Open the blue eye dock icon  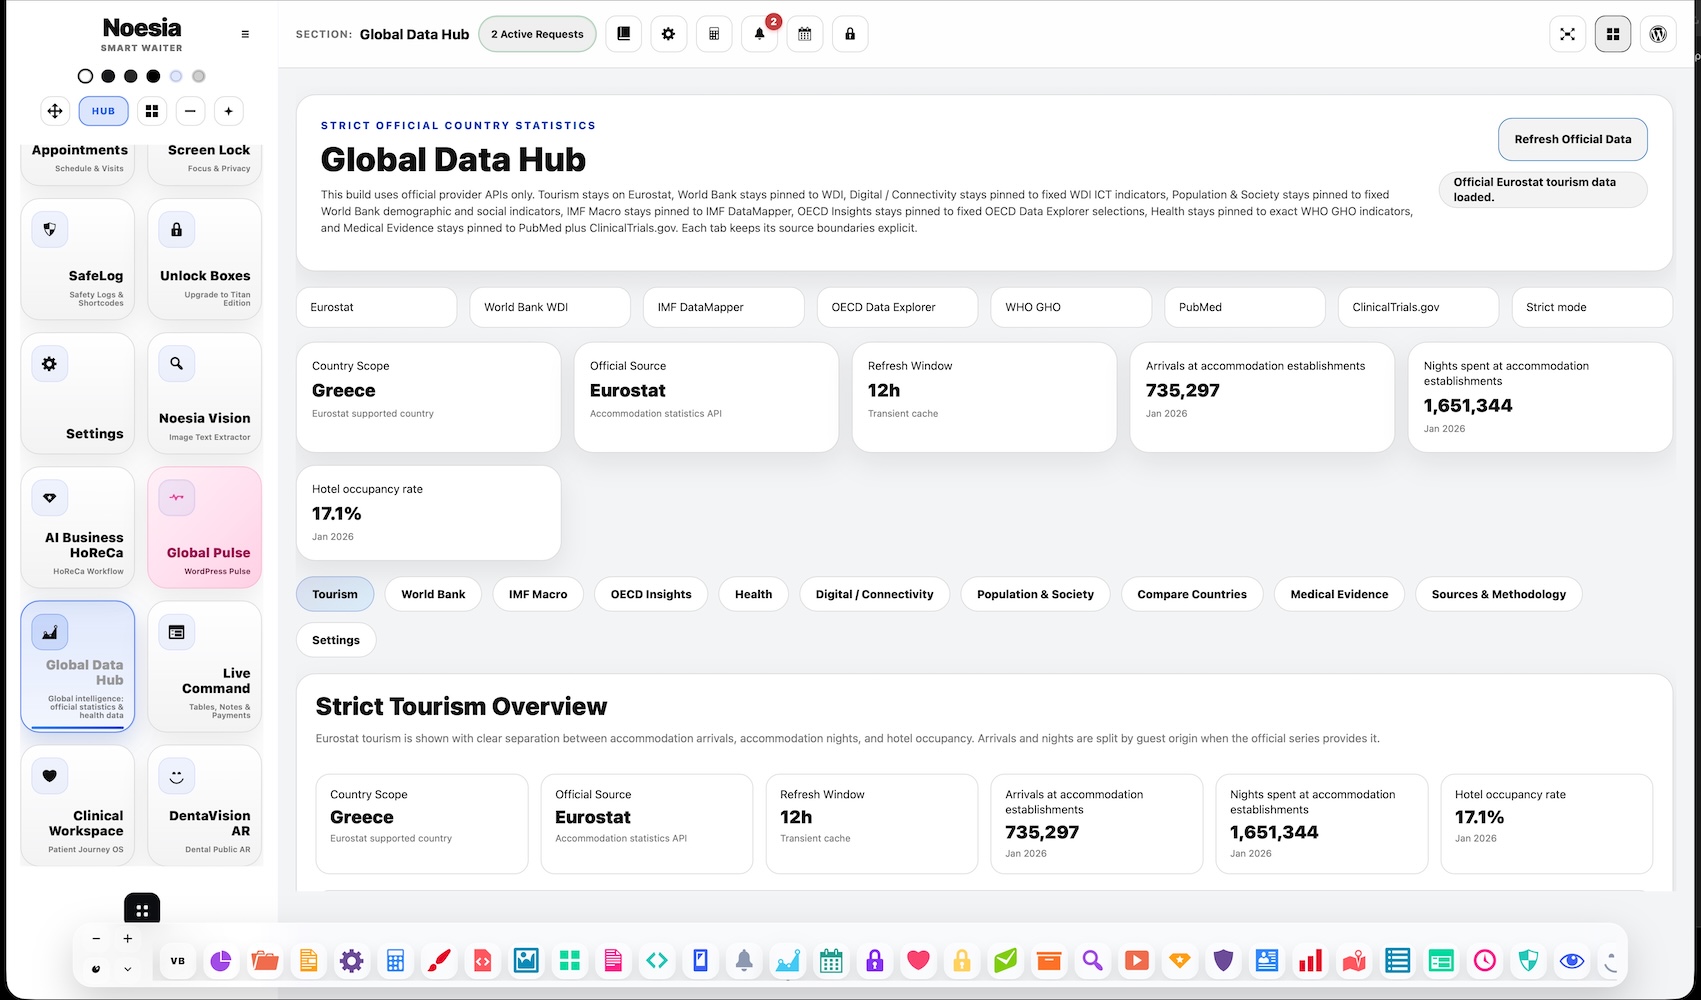click(x=1572, y=961)
